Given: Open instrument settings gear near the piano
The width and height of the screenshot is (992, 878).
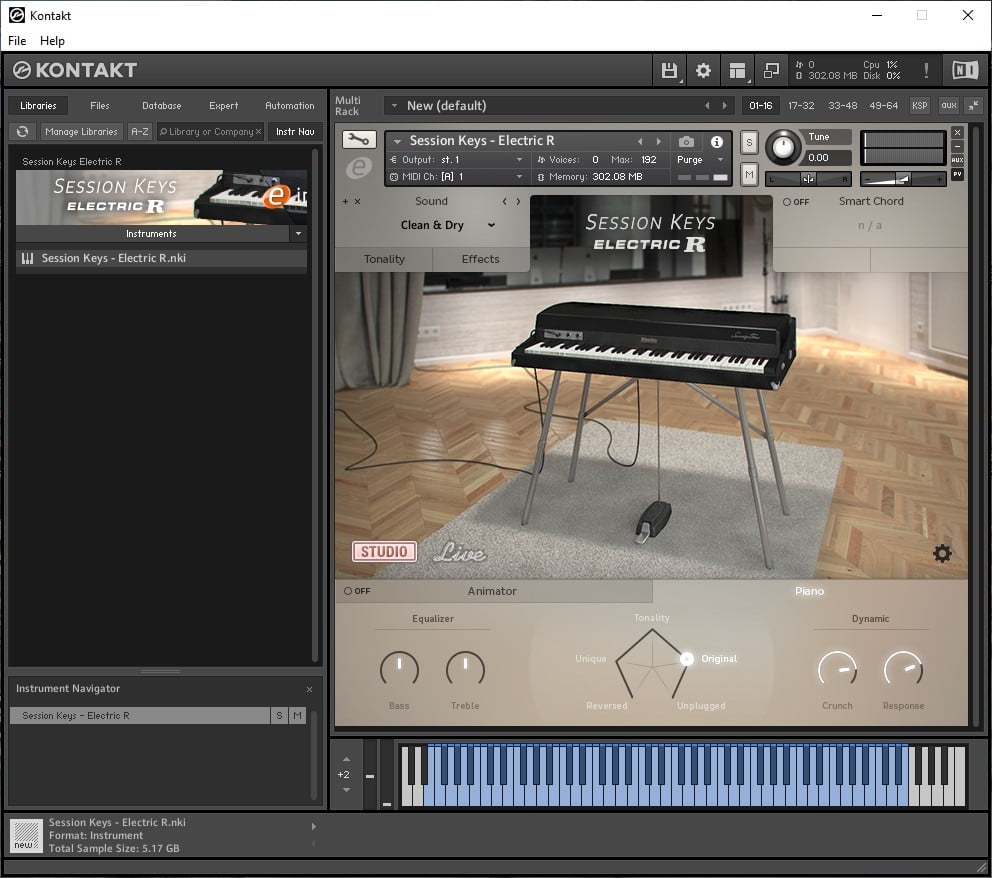Looking at the screenshot, I should tap(942, 553).
